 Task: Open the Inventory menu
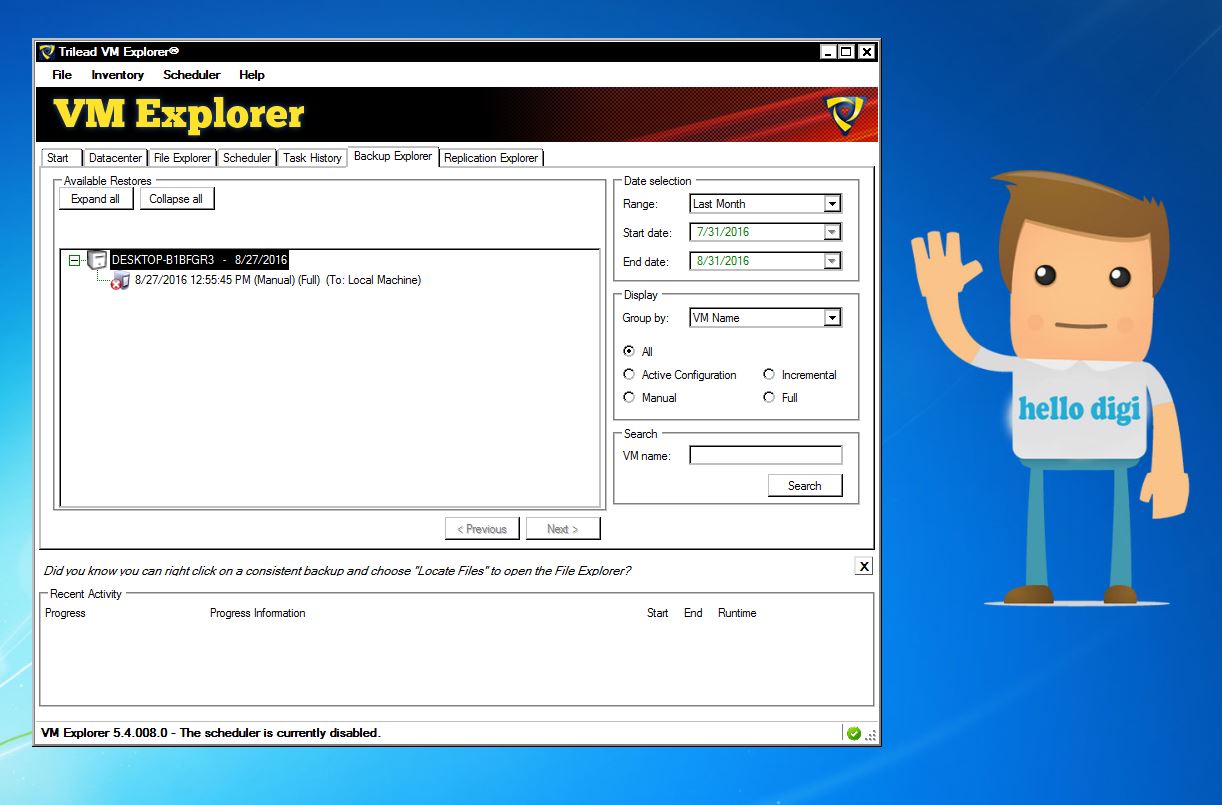[x=118, y=75]
